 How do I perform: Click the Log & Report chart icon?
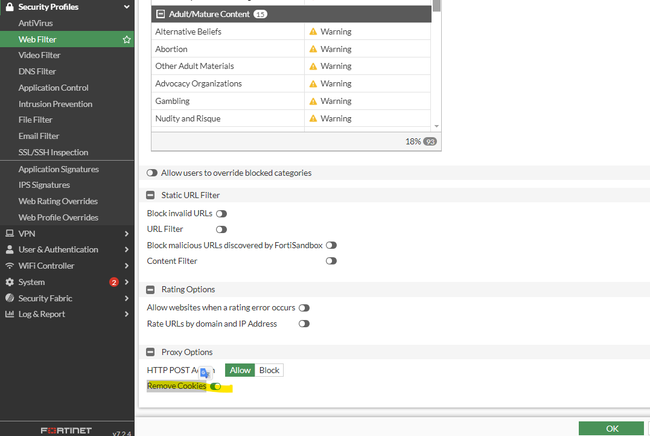pyautogui.click(x=9, y=314)
